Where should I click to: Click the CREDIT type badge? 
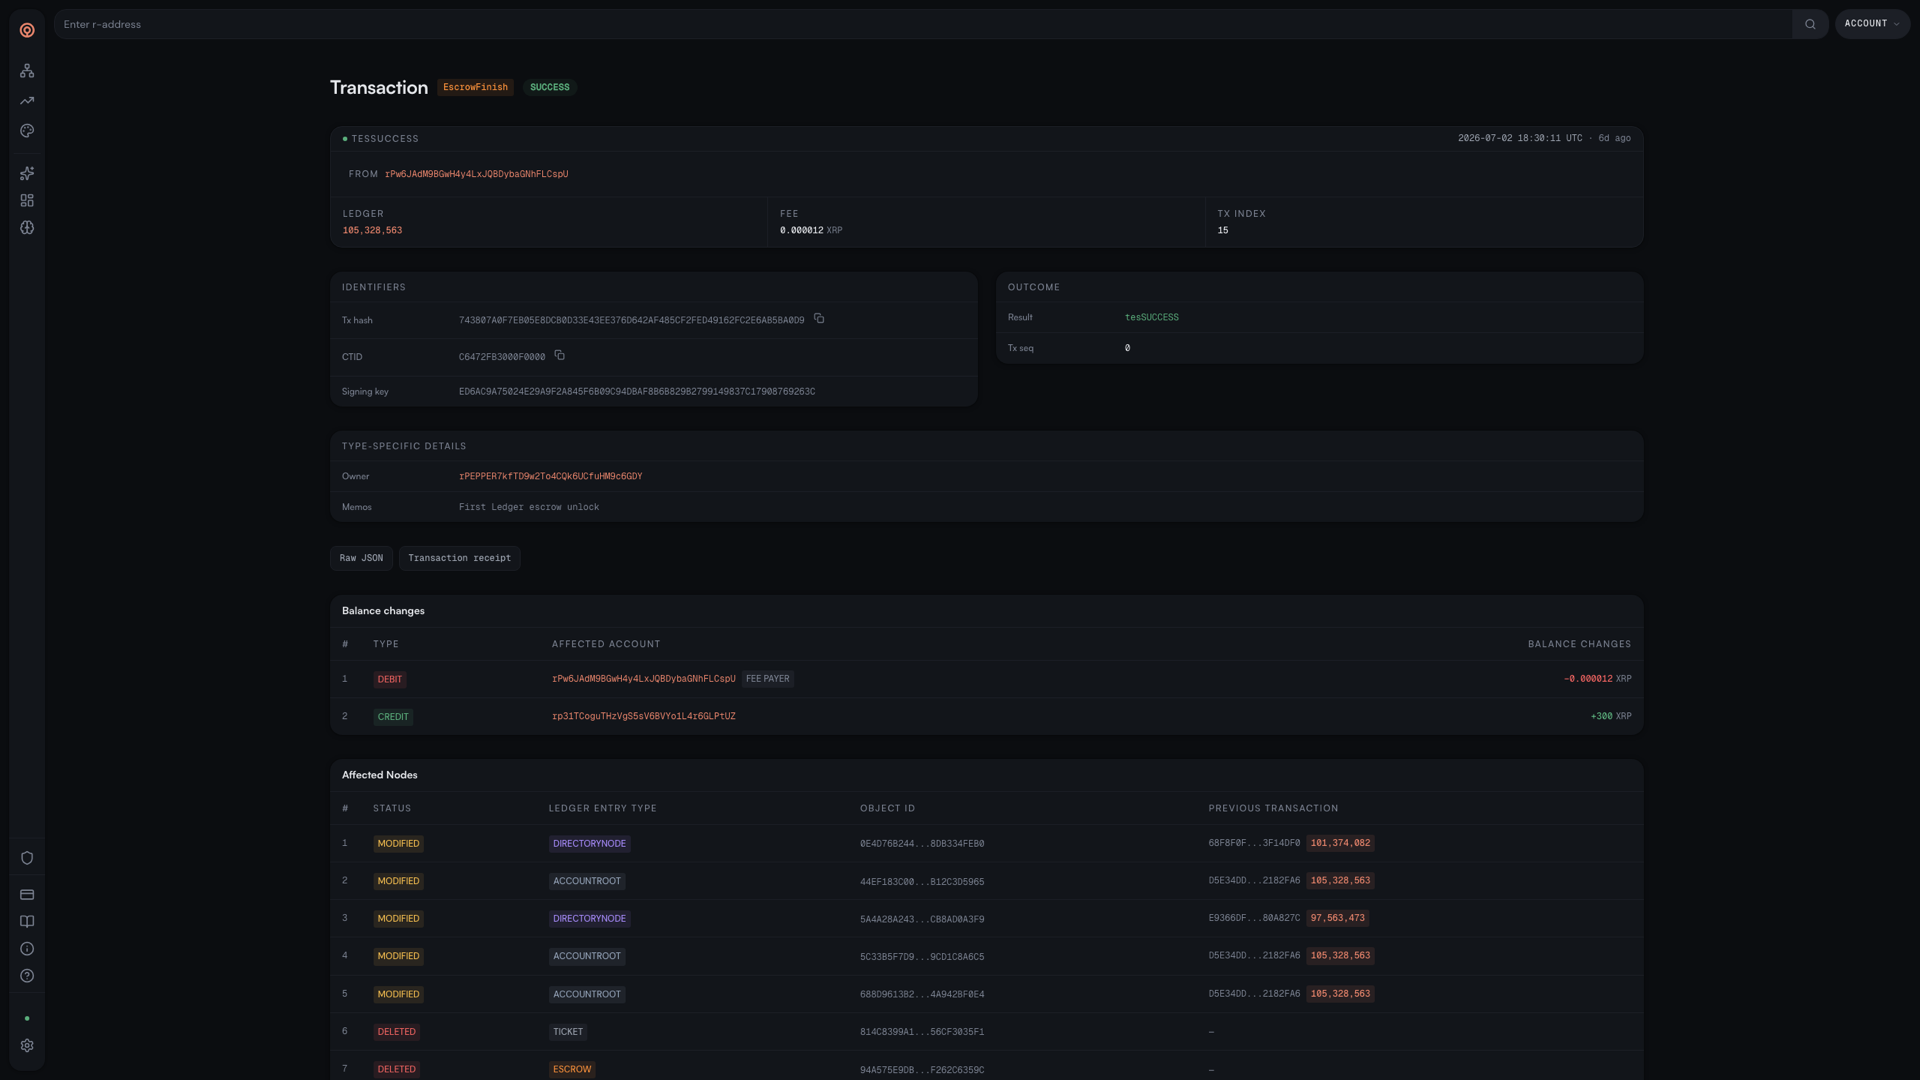(393, 717)
